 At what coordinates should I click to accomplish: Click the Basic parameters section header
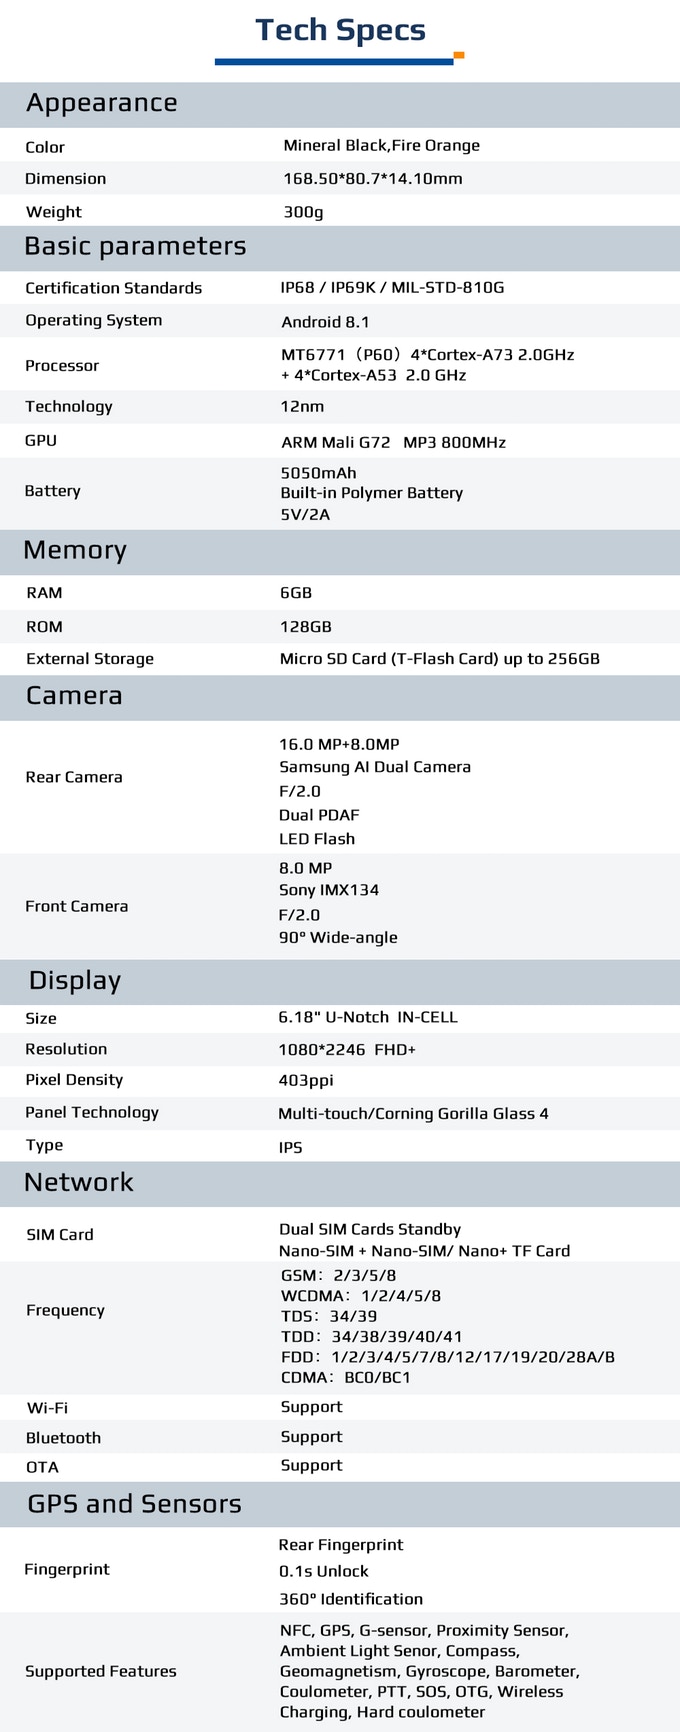click(x=135, y=247)
